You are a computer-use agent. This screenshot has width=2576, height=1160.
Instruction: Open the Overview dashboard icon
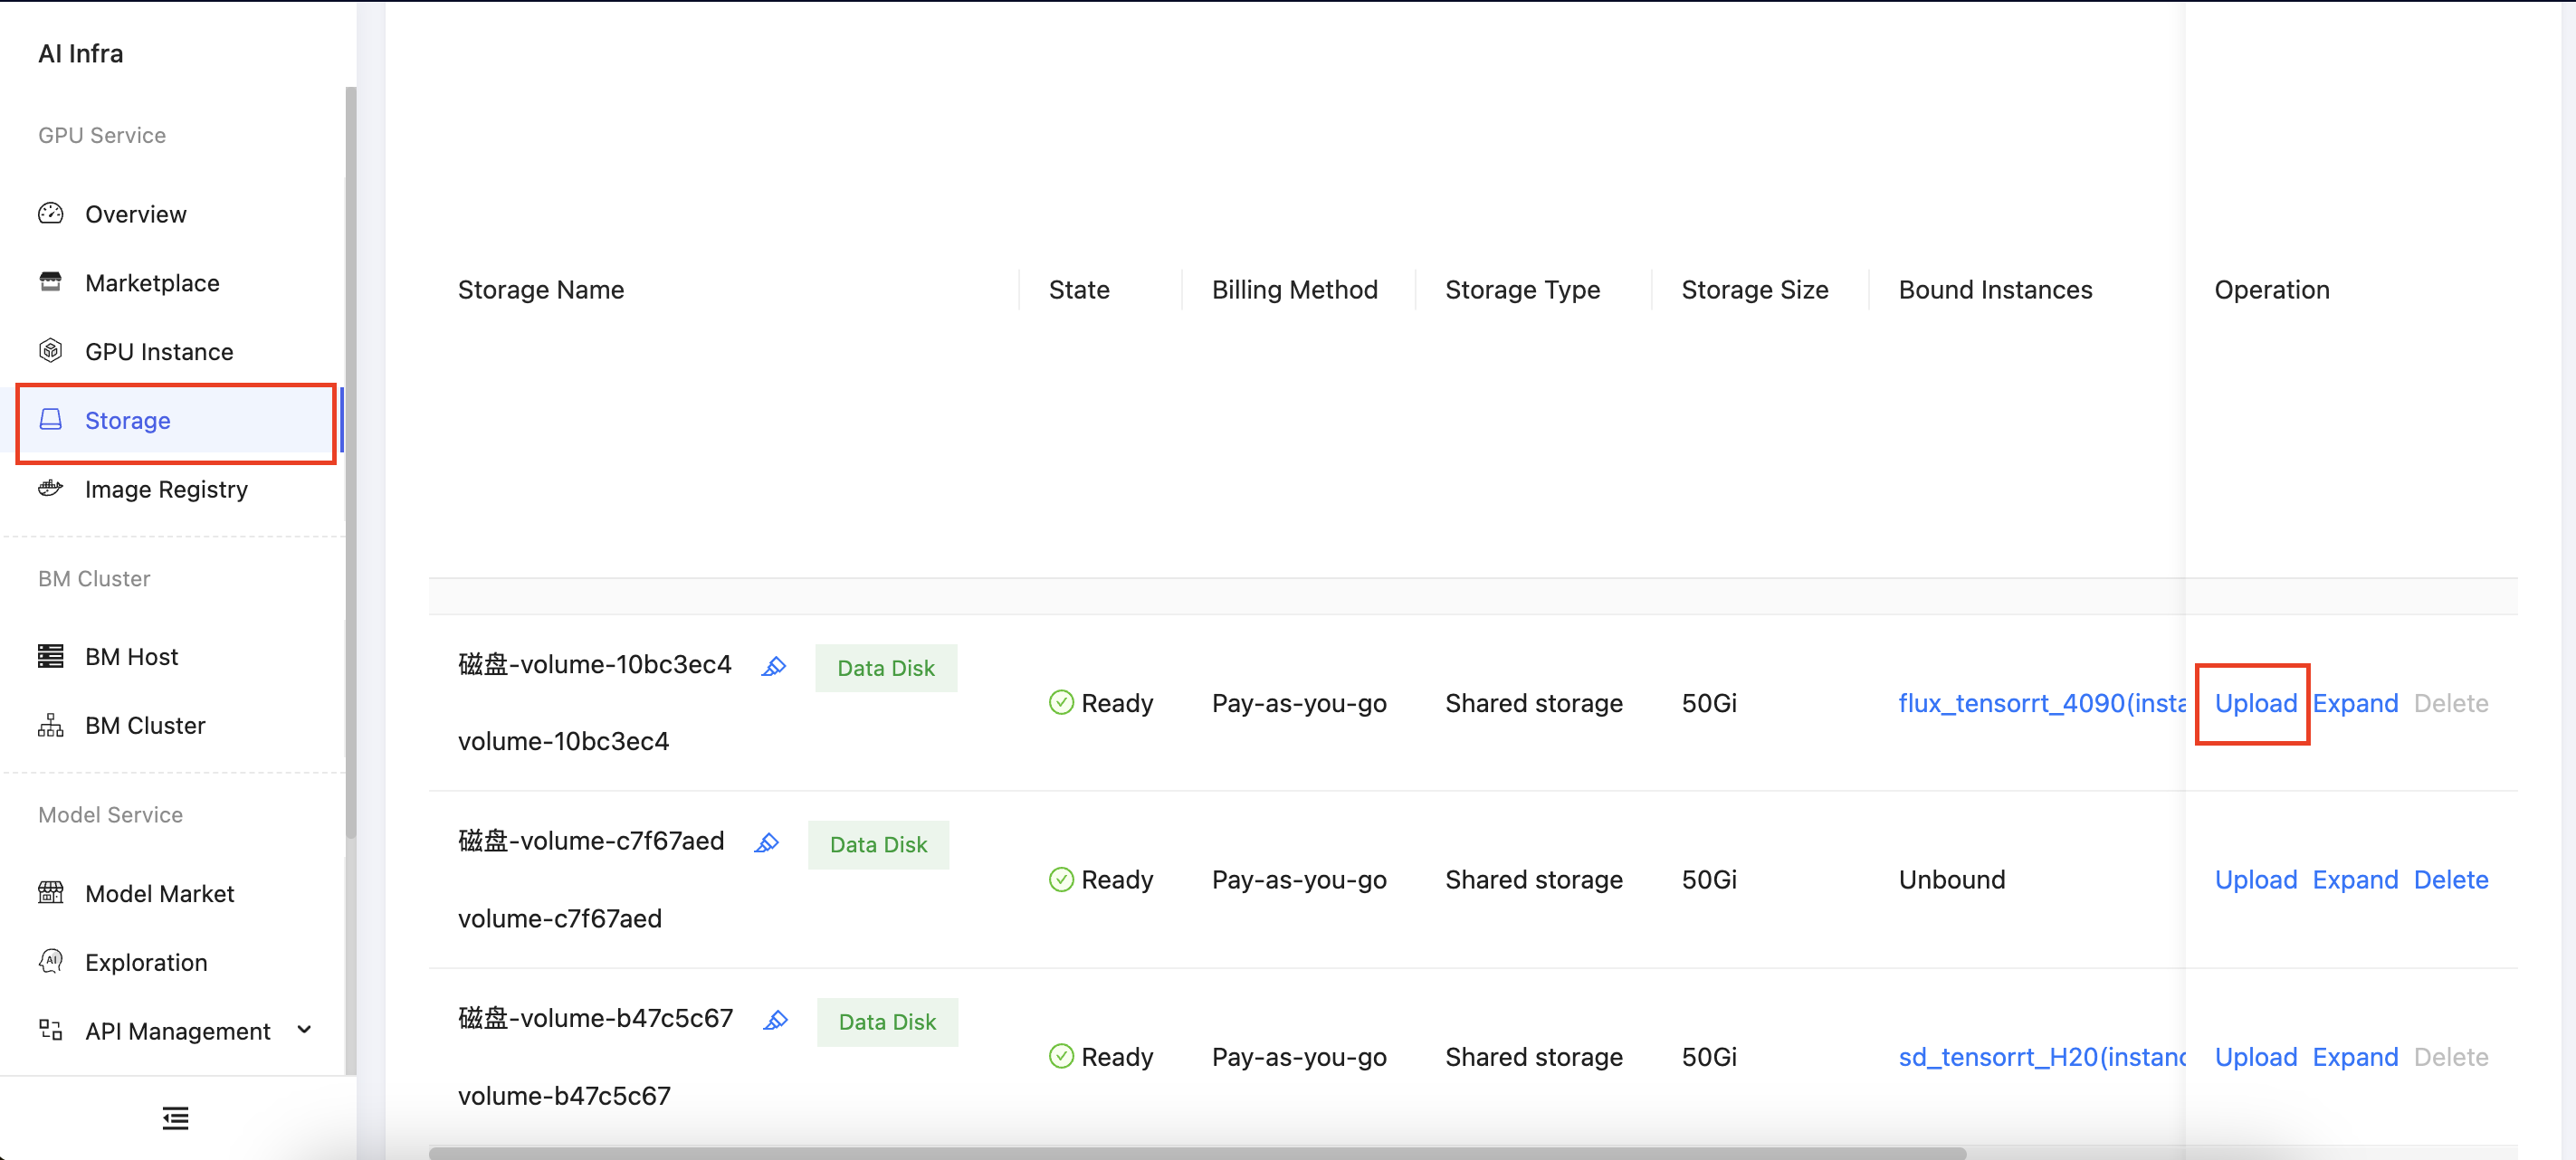click(x=51, y=214)
